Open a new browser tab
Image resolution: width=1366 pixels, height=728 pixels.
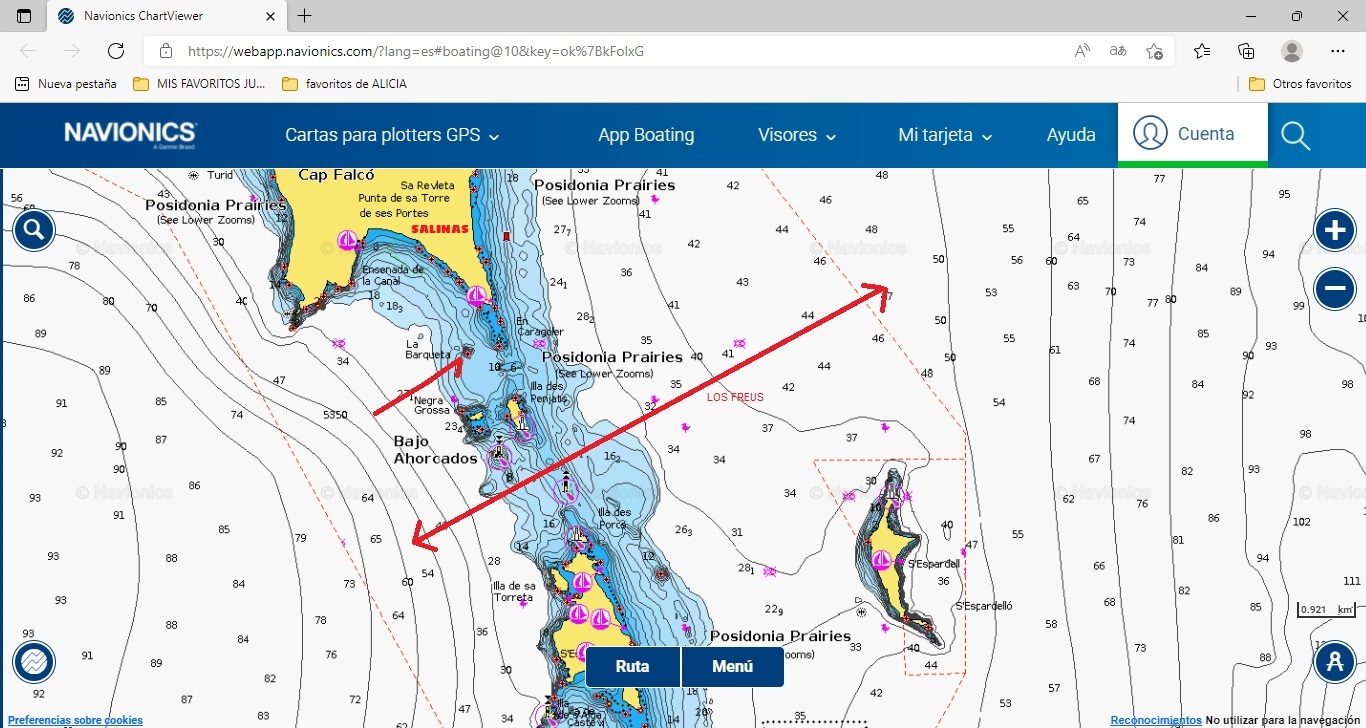[305, 16]
